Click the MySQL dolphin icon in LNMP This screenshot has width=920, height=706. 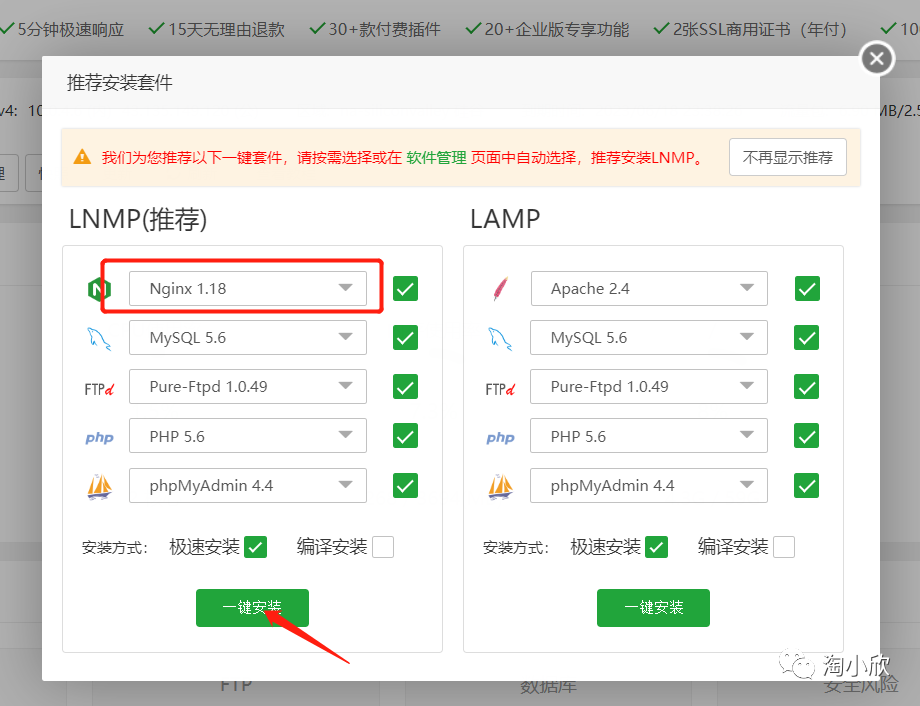99,339
